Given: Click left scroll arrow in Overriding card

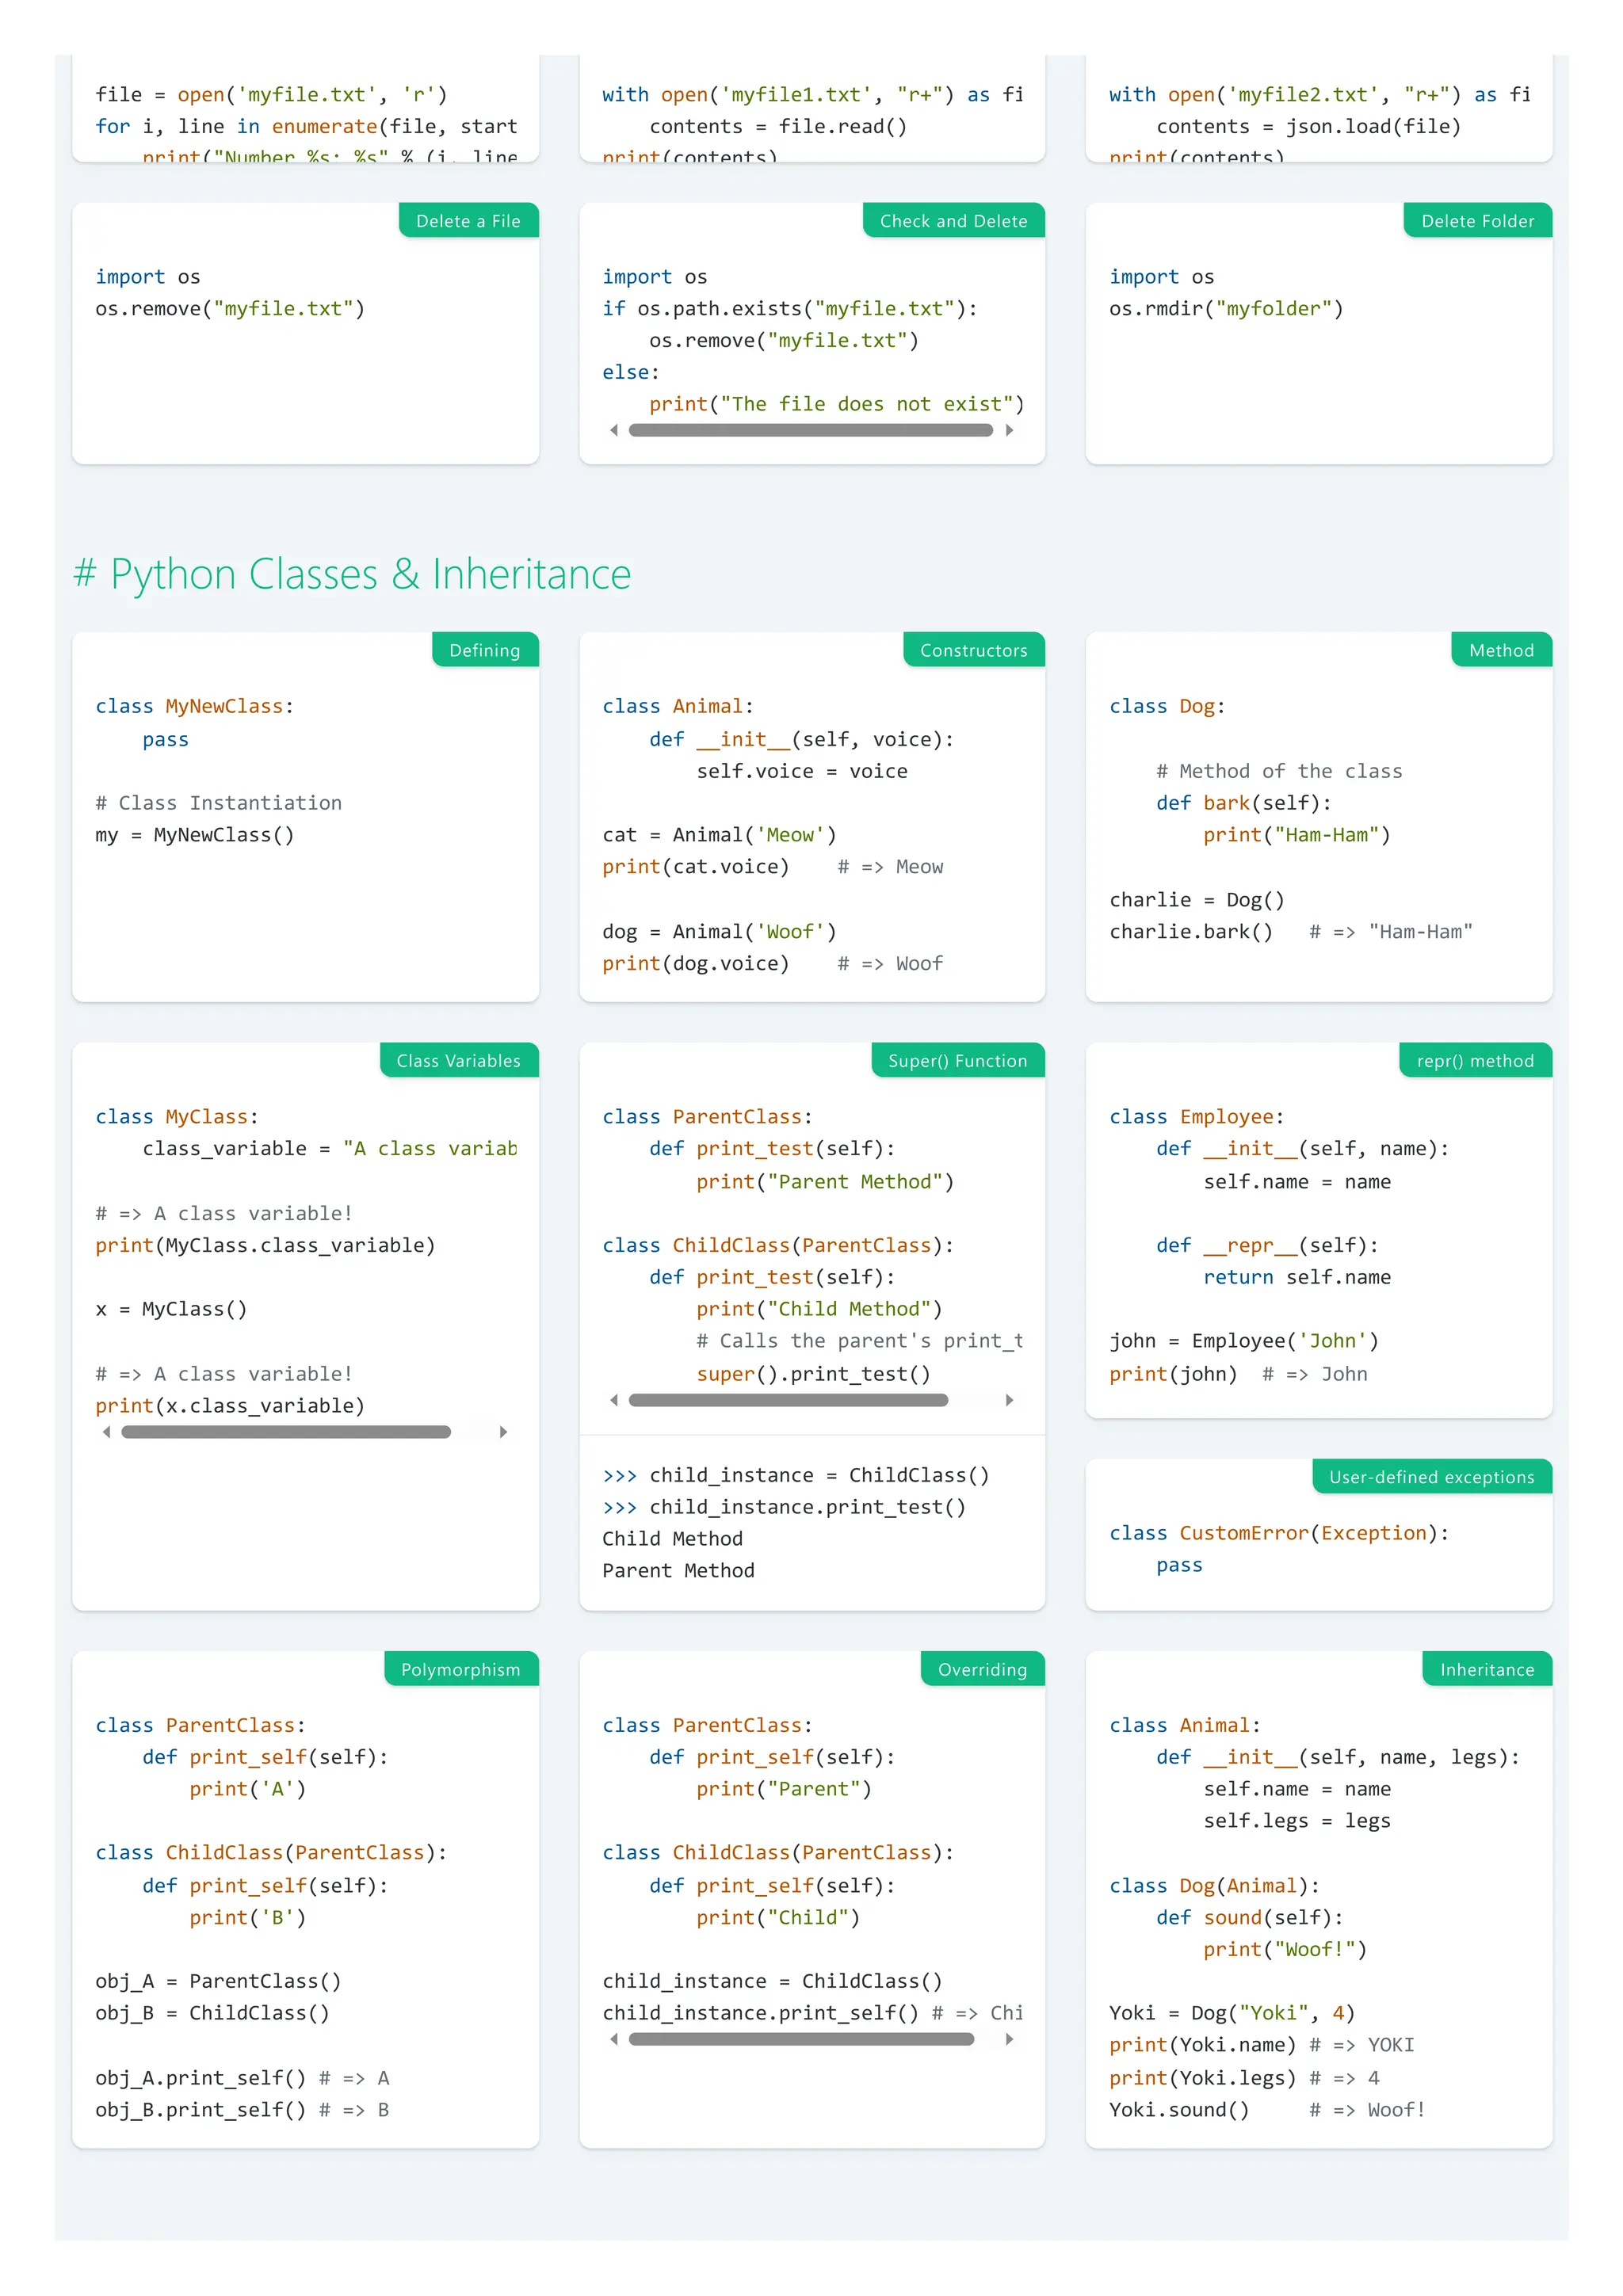Looking at the screenshot, I should pyautogui.click(x=614, y=2039).
